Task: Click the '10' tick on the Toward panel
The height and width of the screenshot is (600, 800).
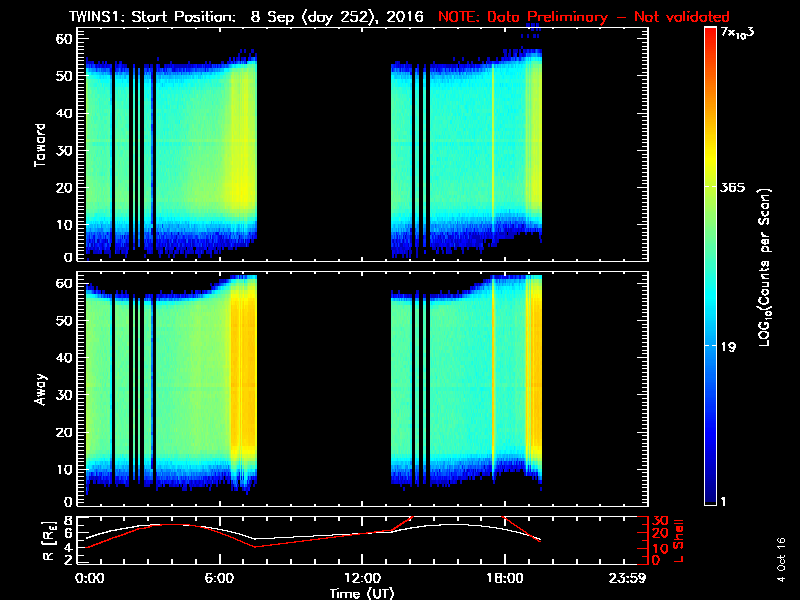Action: pos(64,225)
